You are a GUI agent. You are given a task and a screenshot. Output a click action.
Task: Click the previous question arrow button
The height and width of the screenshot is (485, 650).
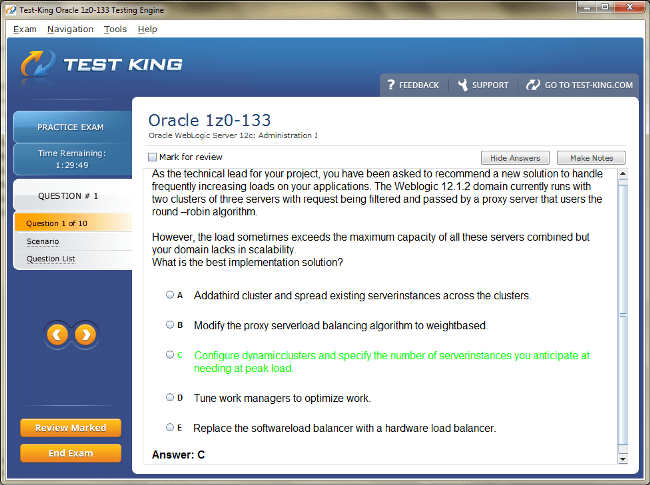click(57, 335)
